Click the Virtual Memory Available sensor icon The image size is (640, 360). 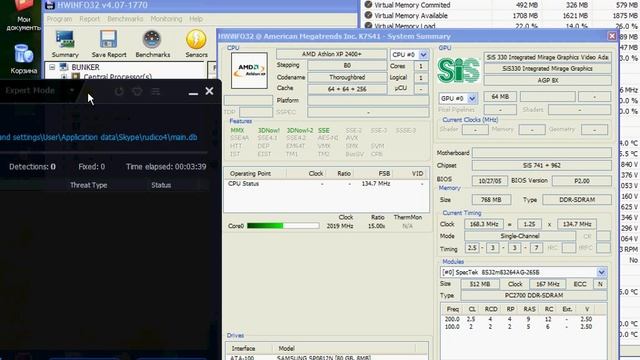(368, 15)
